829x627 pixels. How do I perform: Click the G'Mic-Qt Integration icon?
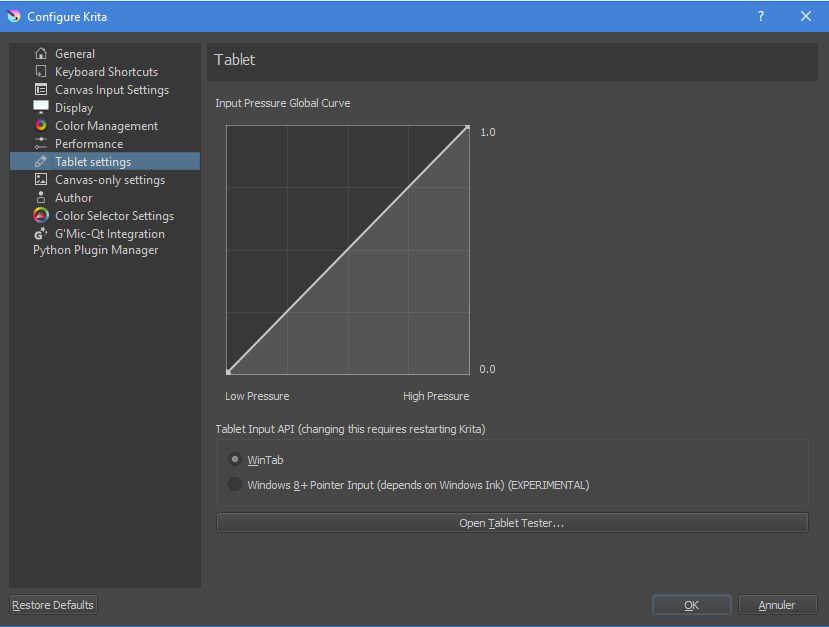coord(41,234)
